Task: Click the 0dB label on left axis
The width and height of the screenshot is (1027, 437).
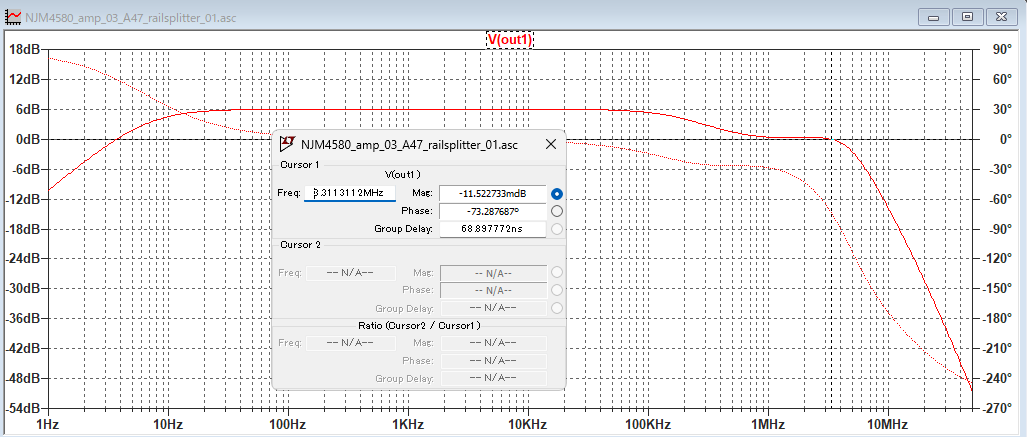Action: click(x=26, y=139)
